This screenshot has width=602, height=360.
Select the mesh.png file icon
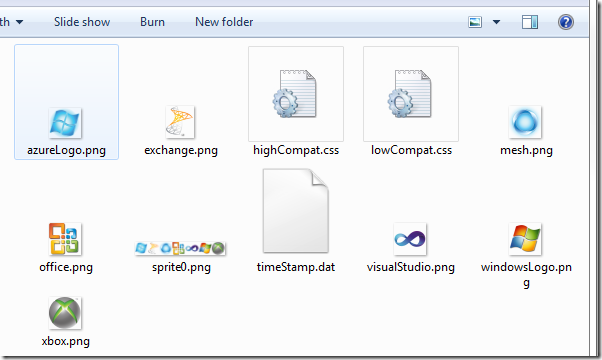point(525,122)
